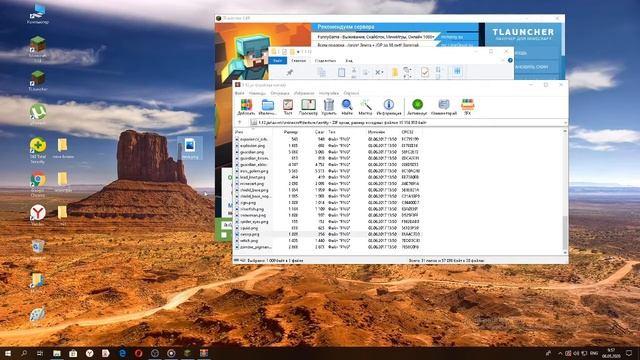Open Opera from the taskbar
Image resolution: width=640 pixels, height=360 pixels.
[x=138, y=353]
